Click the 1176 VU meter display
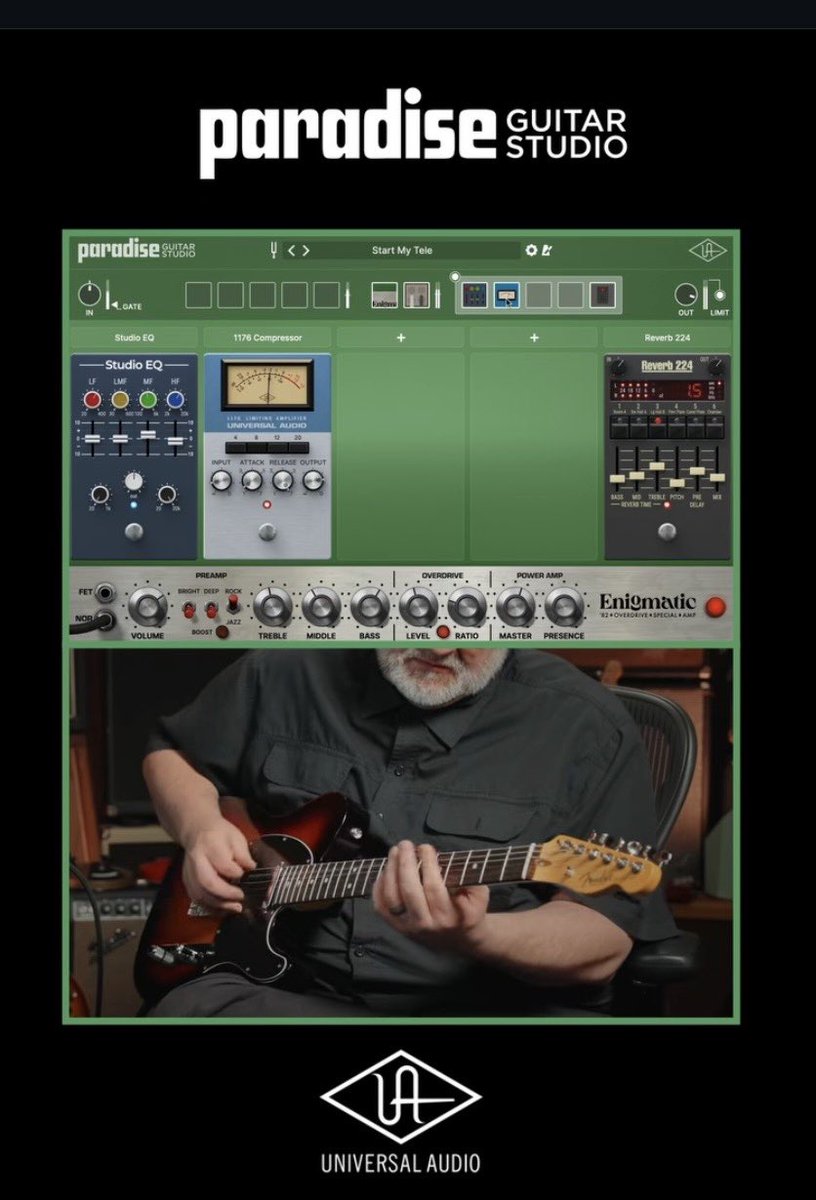The width and height of the screenshot is (816, 1200). pyautogui.click(x=267, y=387)
